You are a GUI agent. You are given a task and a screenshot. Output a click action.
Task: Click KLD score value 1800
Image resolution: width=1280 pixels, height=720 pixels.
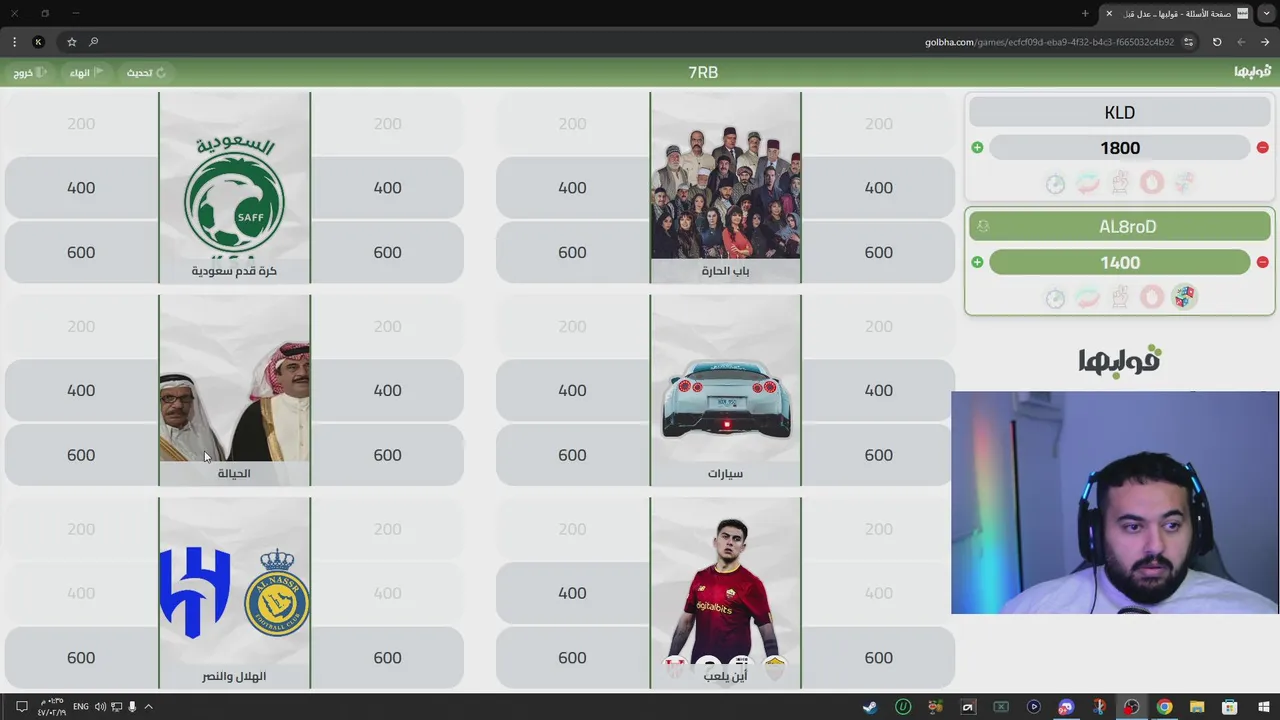click(1120, 148)
